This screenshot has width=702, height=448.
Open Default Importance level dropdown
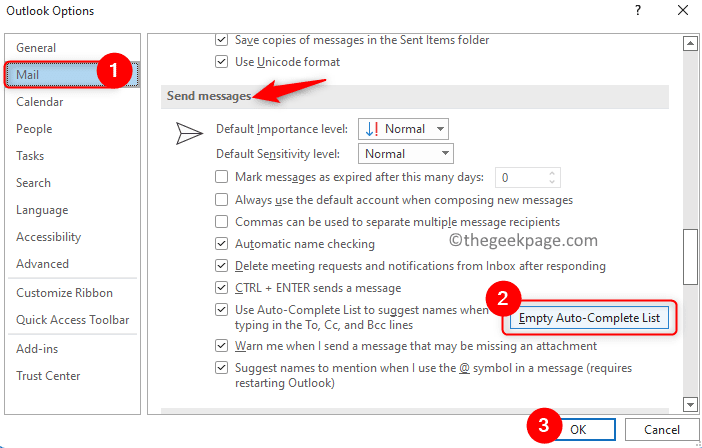click(x=403, y=129)
